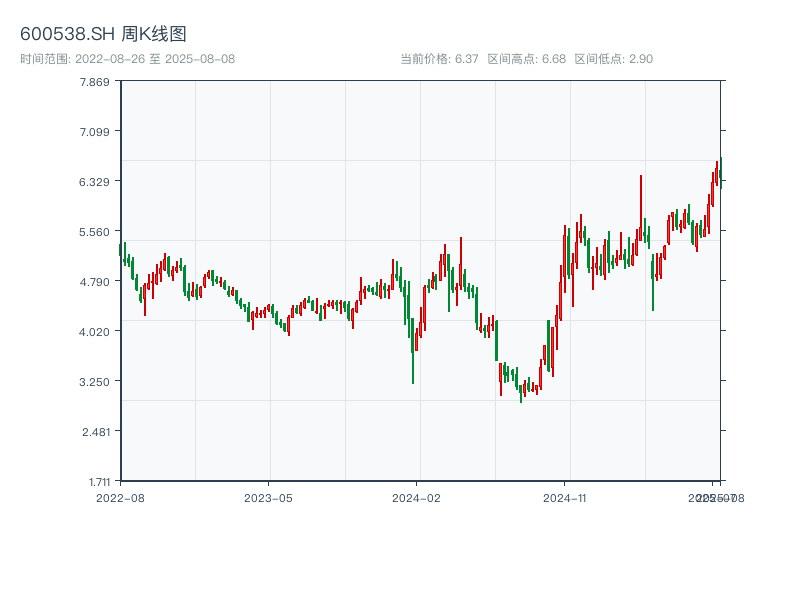The width and height of the screenshot is (800, 600).
Task: Click the 600538.SH 周K线图 chart title
Action: coord(103,34)
